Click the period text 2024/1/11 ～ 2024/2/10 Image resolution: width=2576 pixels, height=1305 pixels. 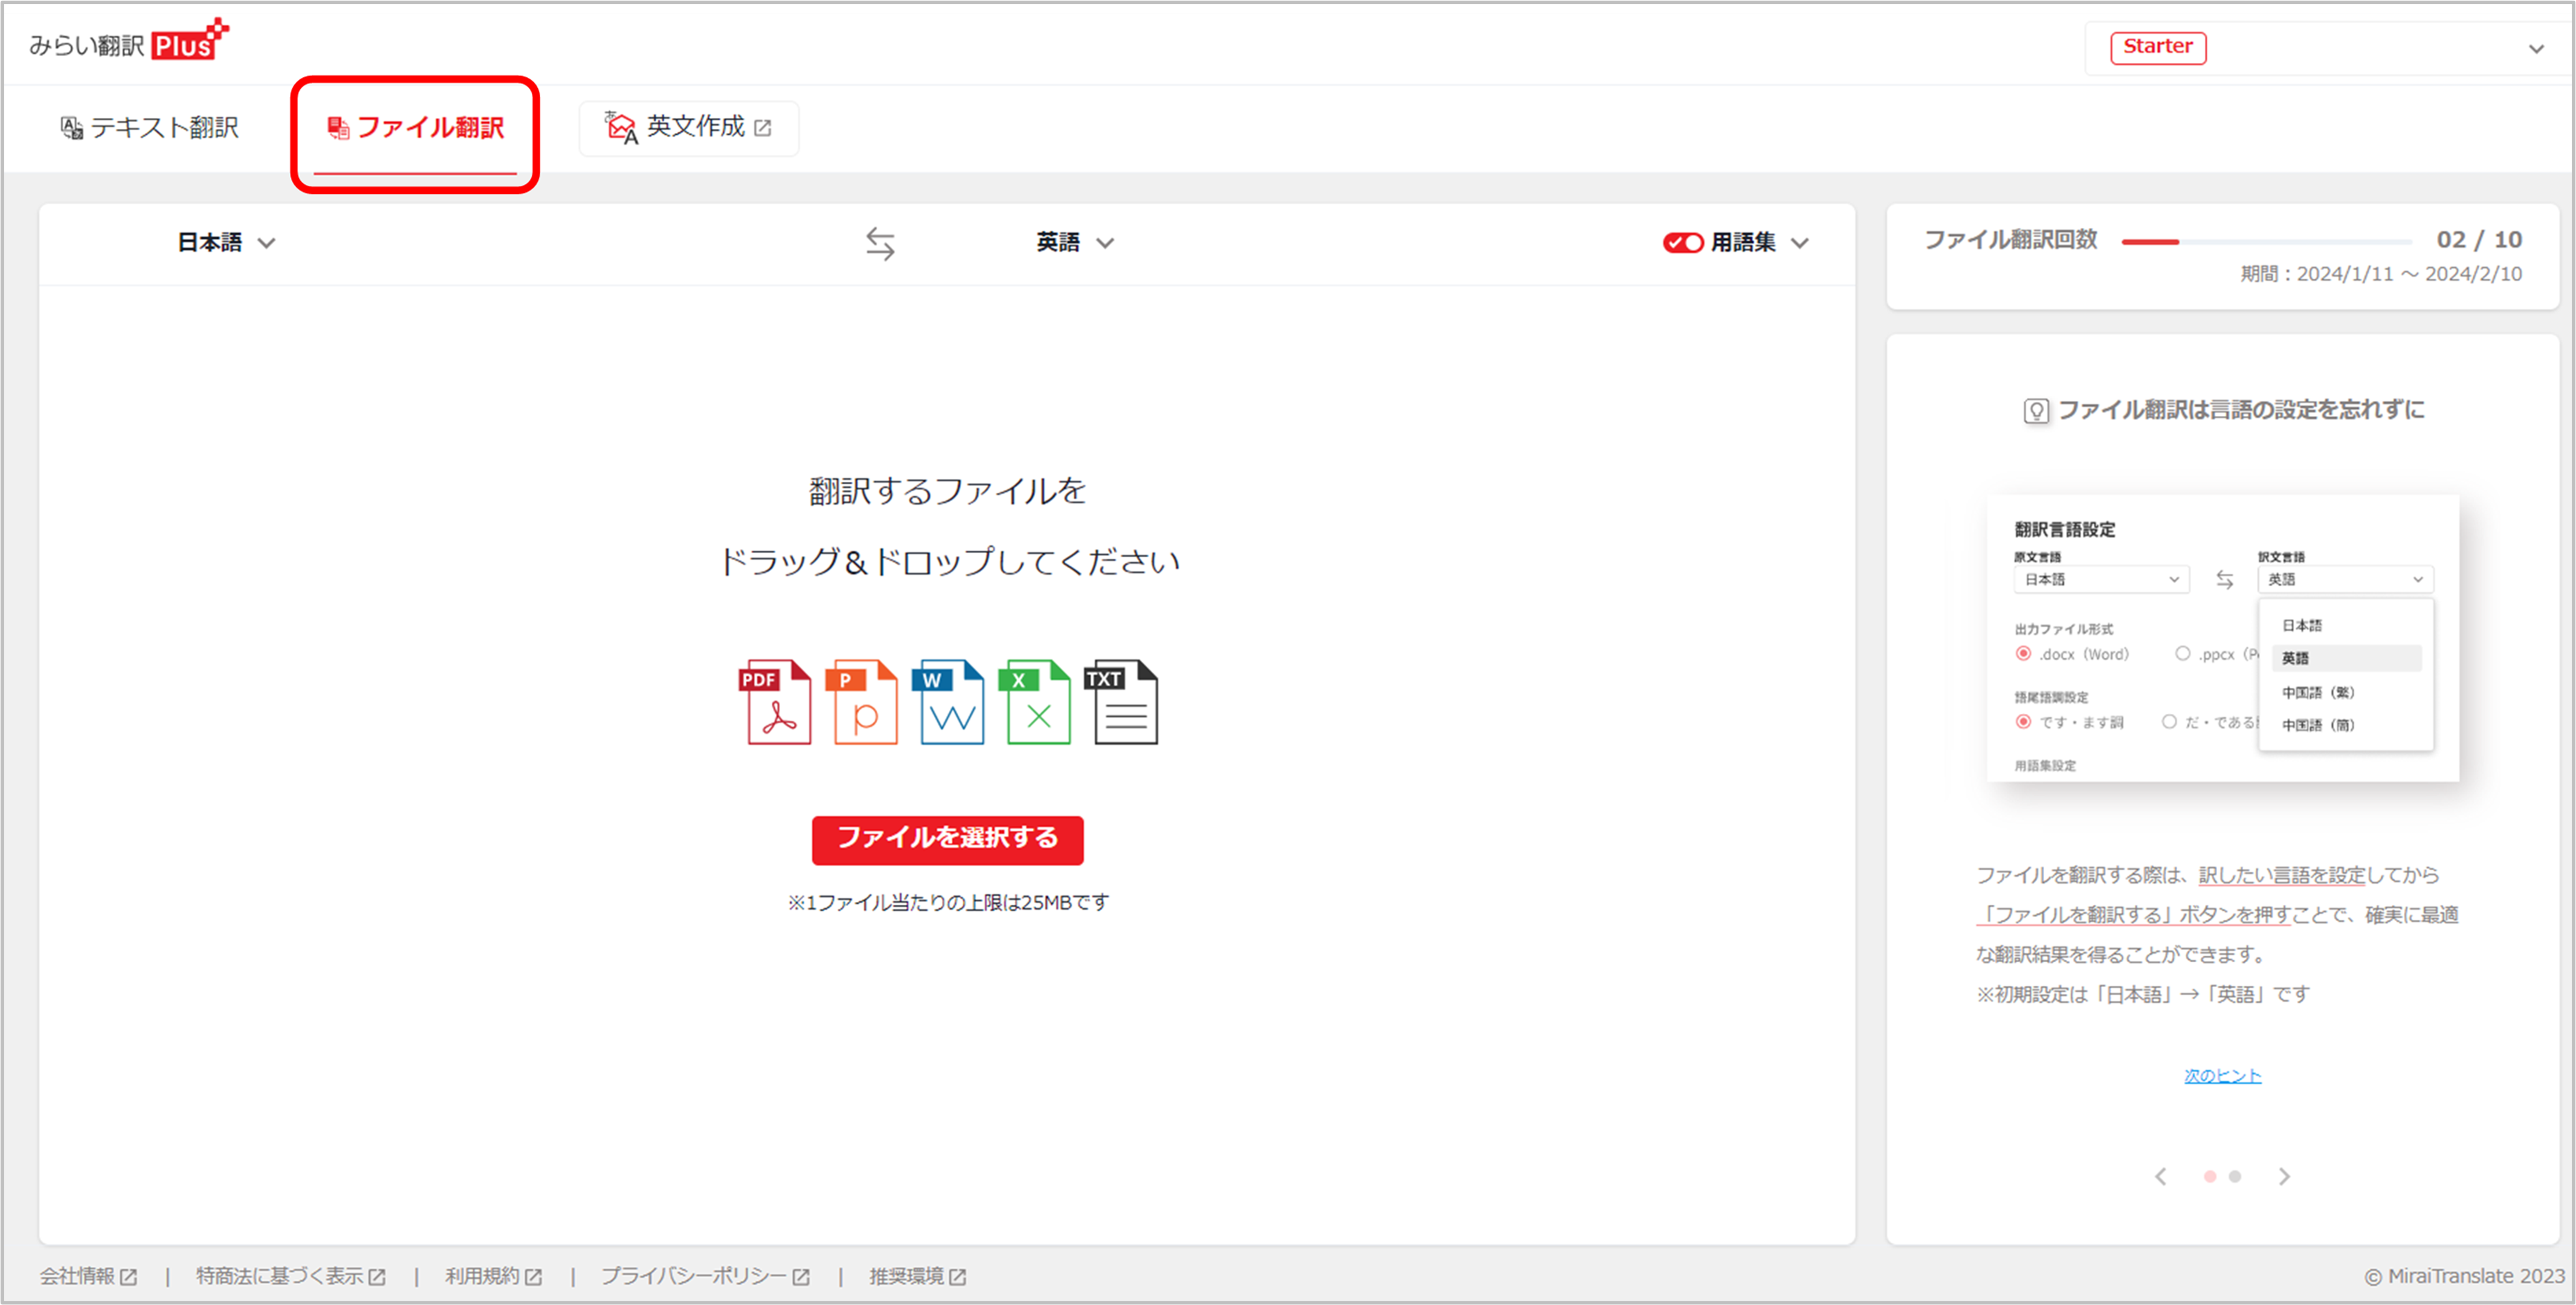pos(2409,274)
